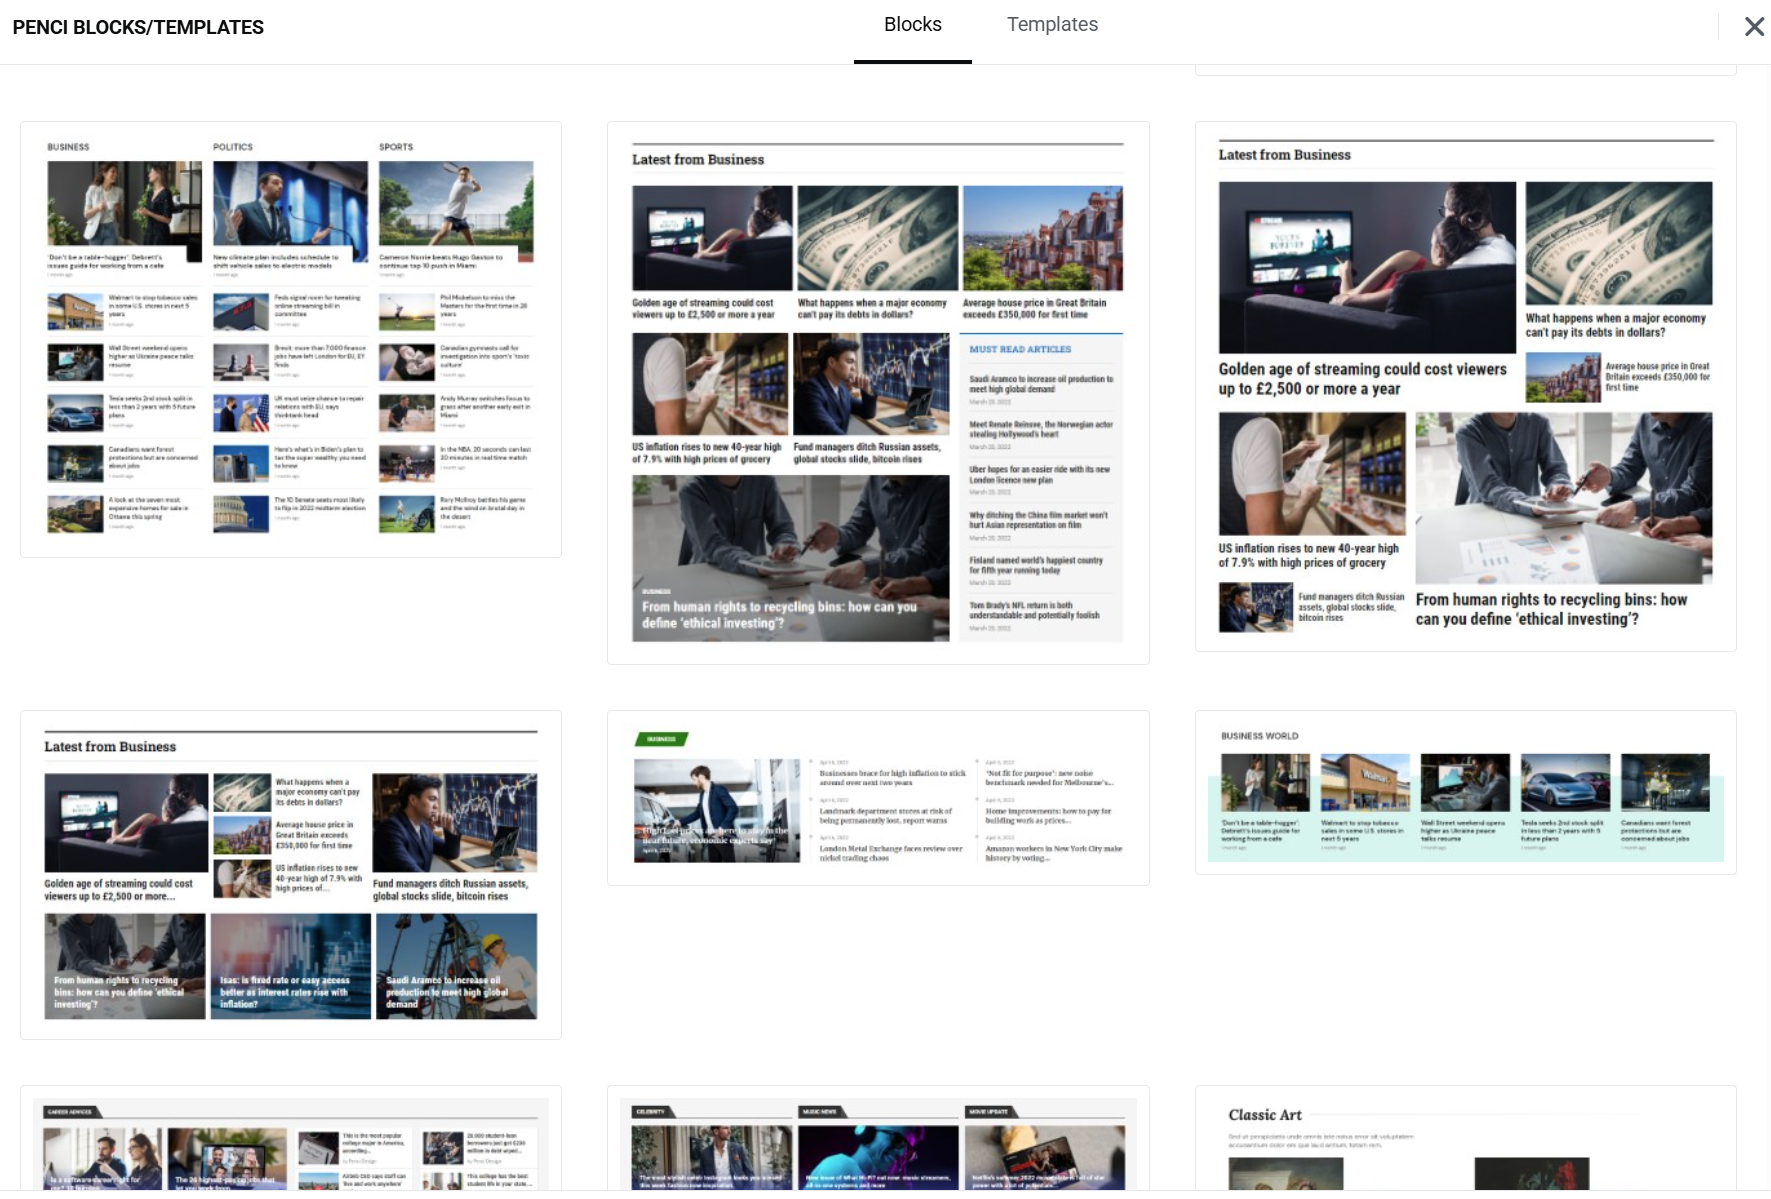Click the Must Read Articles heading
This screenshot has height=1199, width=1771.
click(1019, 349)
